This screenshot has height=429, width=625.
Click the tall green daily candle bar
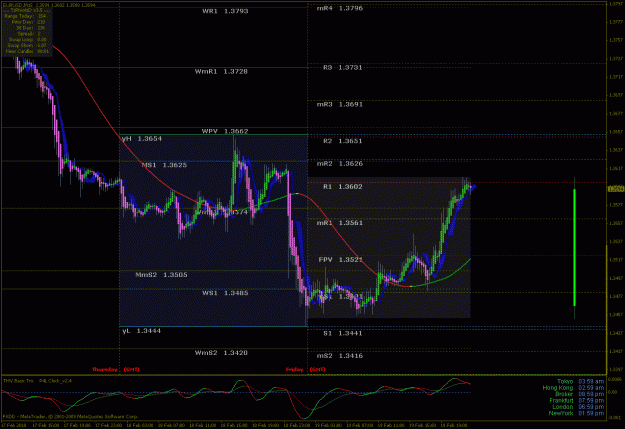click(x=574, y=248)
